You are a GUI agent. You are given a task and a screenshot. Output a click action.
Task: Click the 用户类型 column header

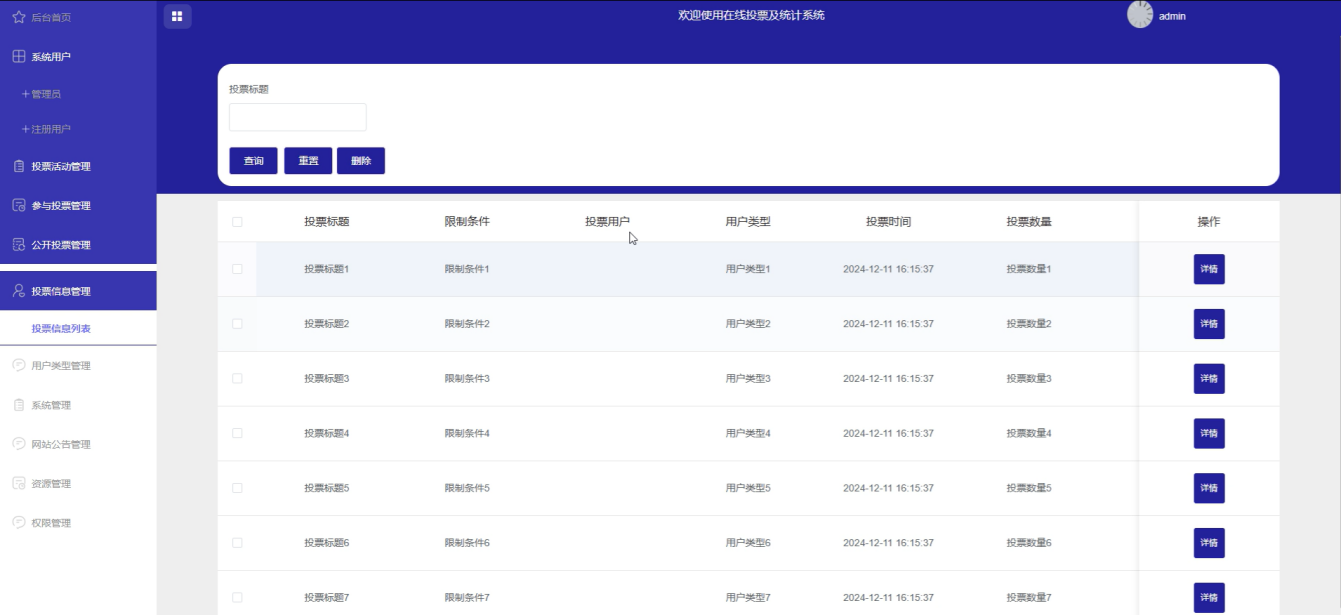[748, 222]
